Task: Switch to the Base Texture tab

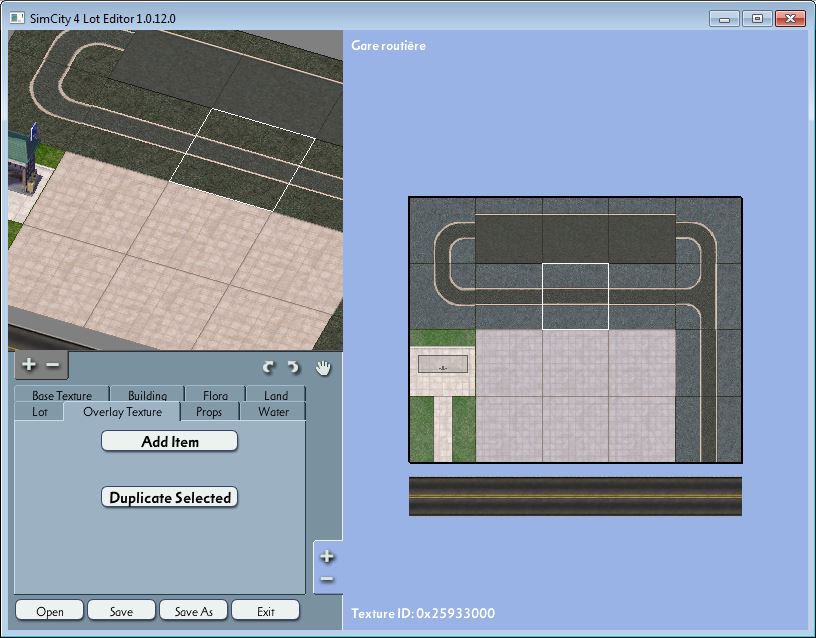Action: pyautogui.click(x=62, y=395)
